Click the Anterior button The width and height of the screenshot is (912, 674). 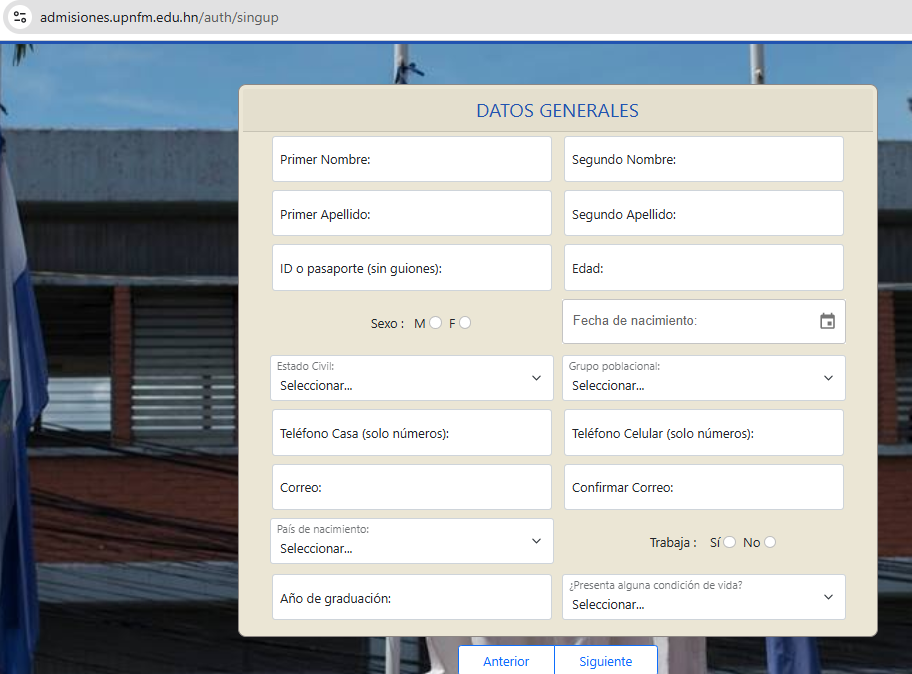506,661
